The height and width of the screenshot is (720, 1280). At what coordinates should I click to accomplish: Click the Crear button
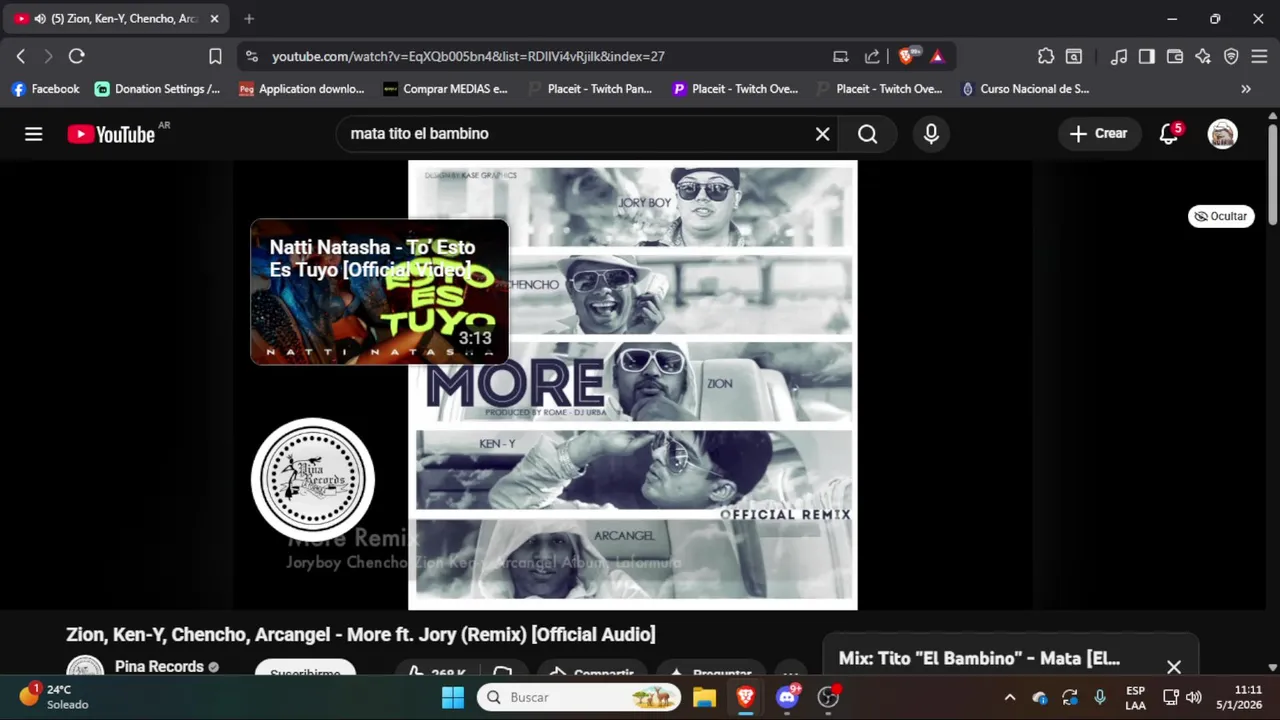(x=1099, y=134)
